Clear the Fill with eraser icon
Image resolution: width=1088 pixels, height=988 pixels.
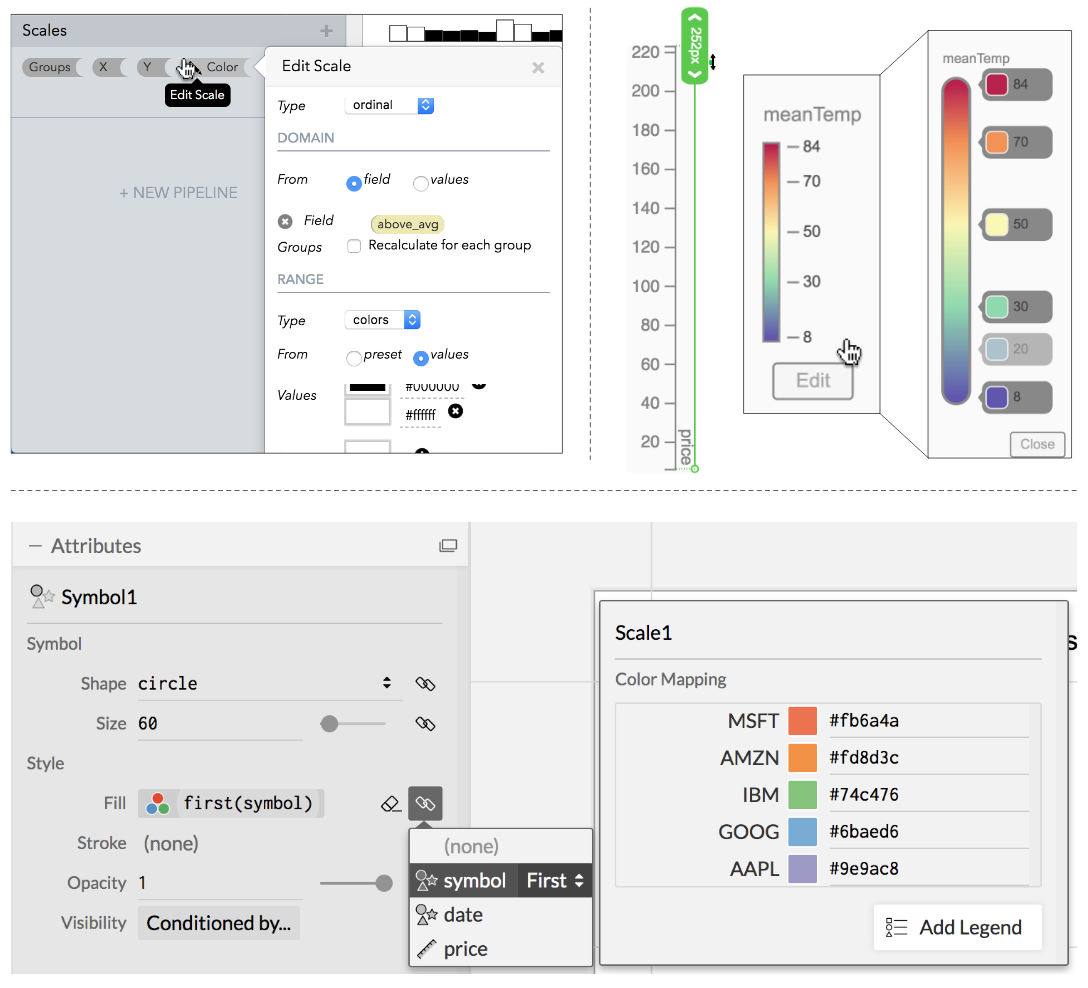(391, 803)
